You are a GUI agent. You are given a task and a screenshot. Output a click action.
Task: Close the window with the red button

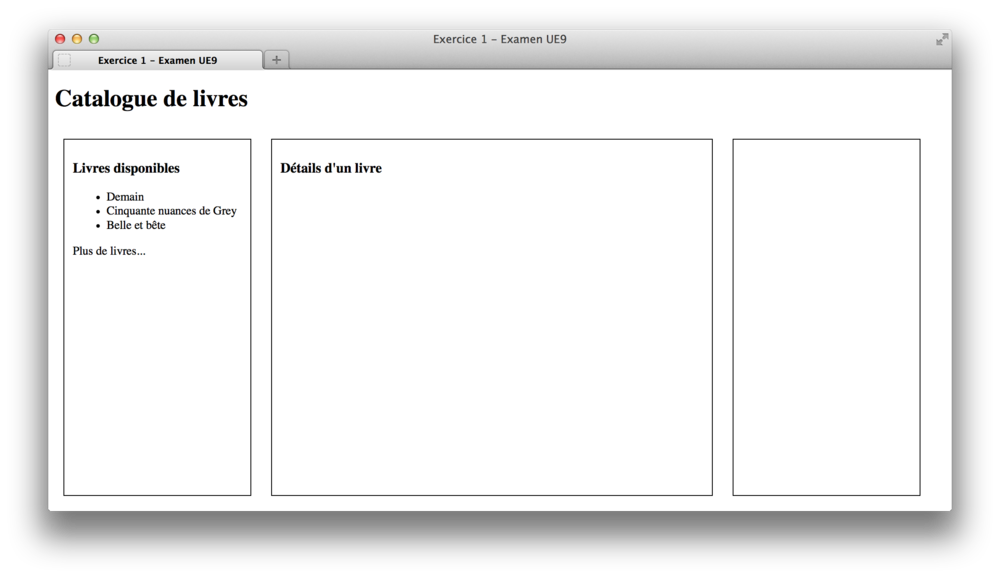tap(61, 39)
